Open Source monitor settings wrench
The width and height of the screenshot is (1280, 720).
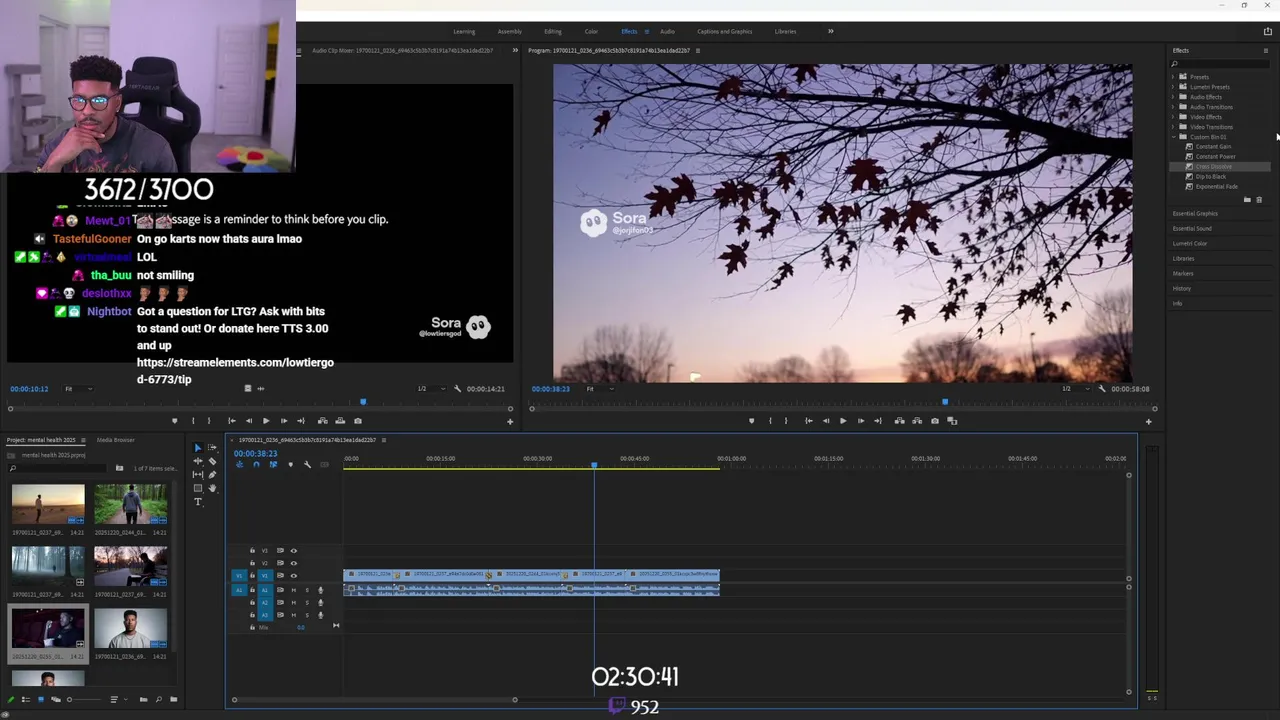pyautogui.click(x=457, y=389)
